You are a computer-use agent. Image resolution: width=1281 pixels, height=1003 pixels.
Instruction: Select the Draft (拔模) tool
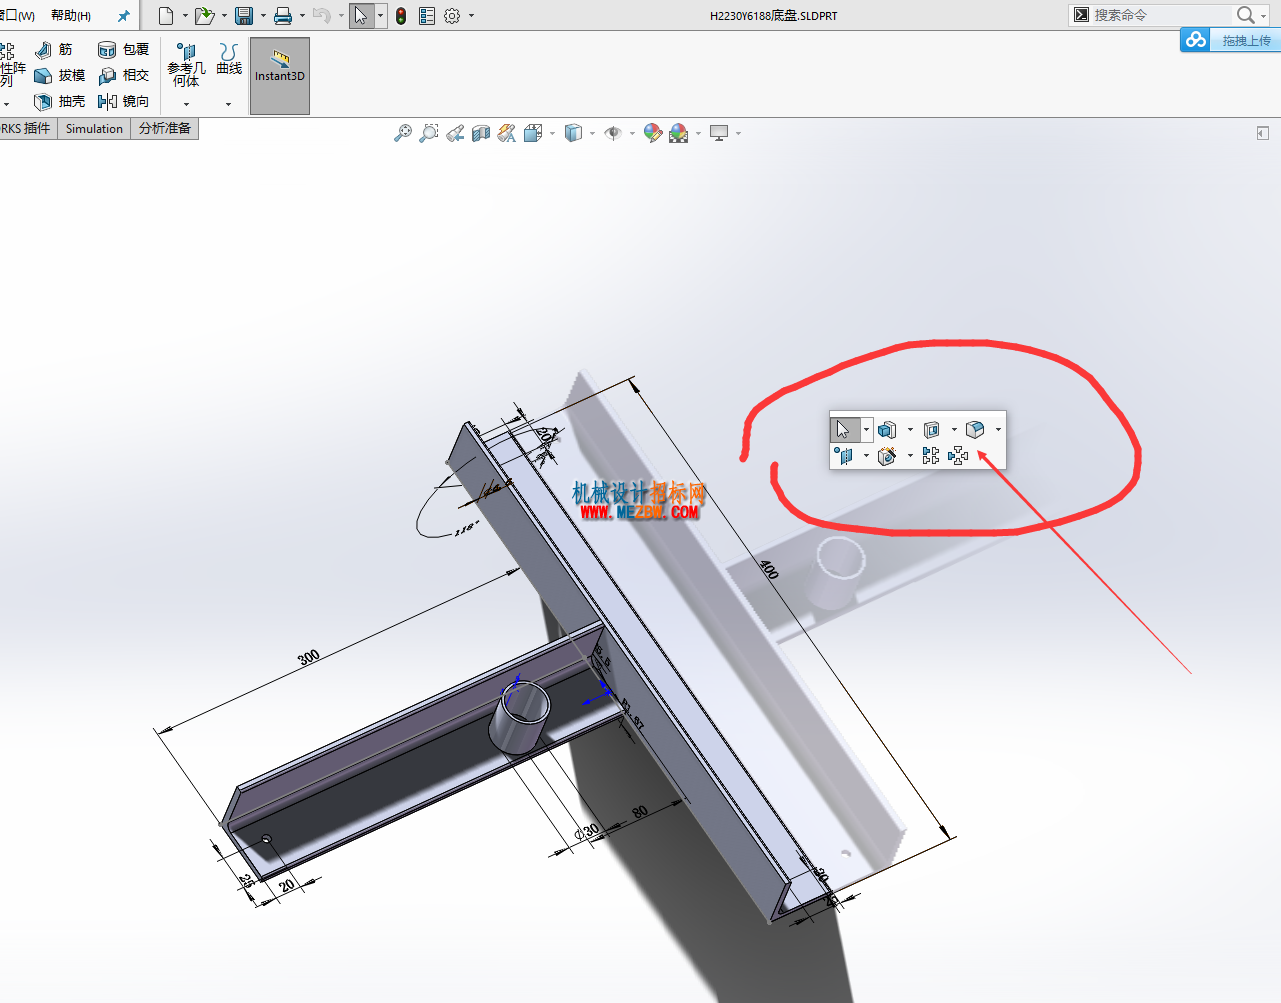pyautogui.click(x=43, y=76)
